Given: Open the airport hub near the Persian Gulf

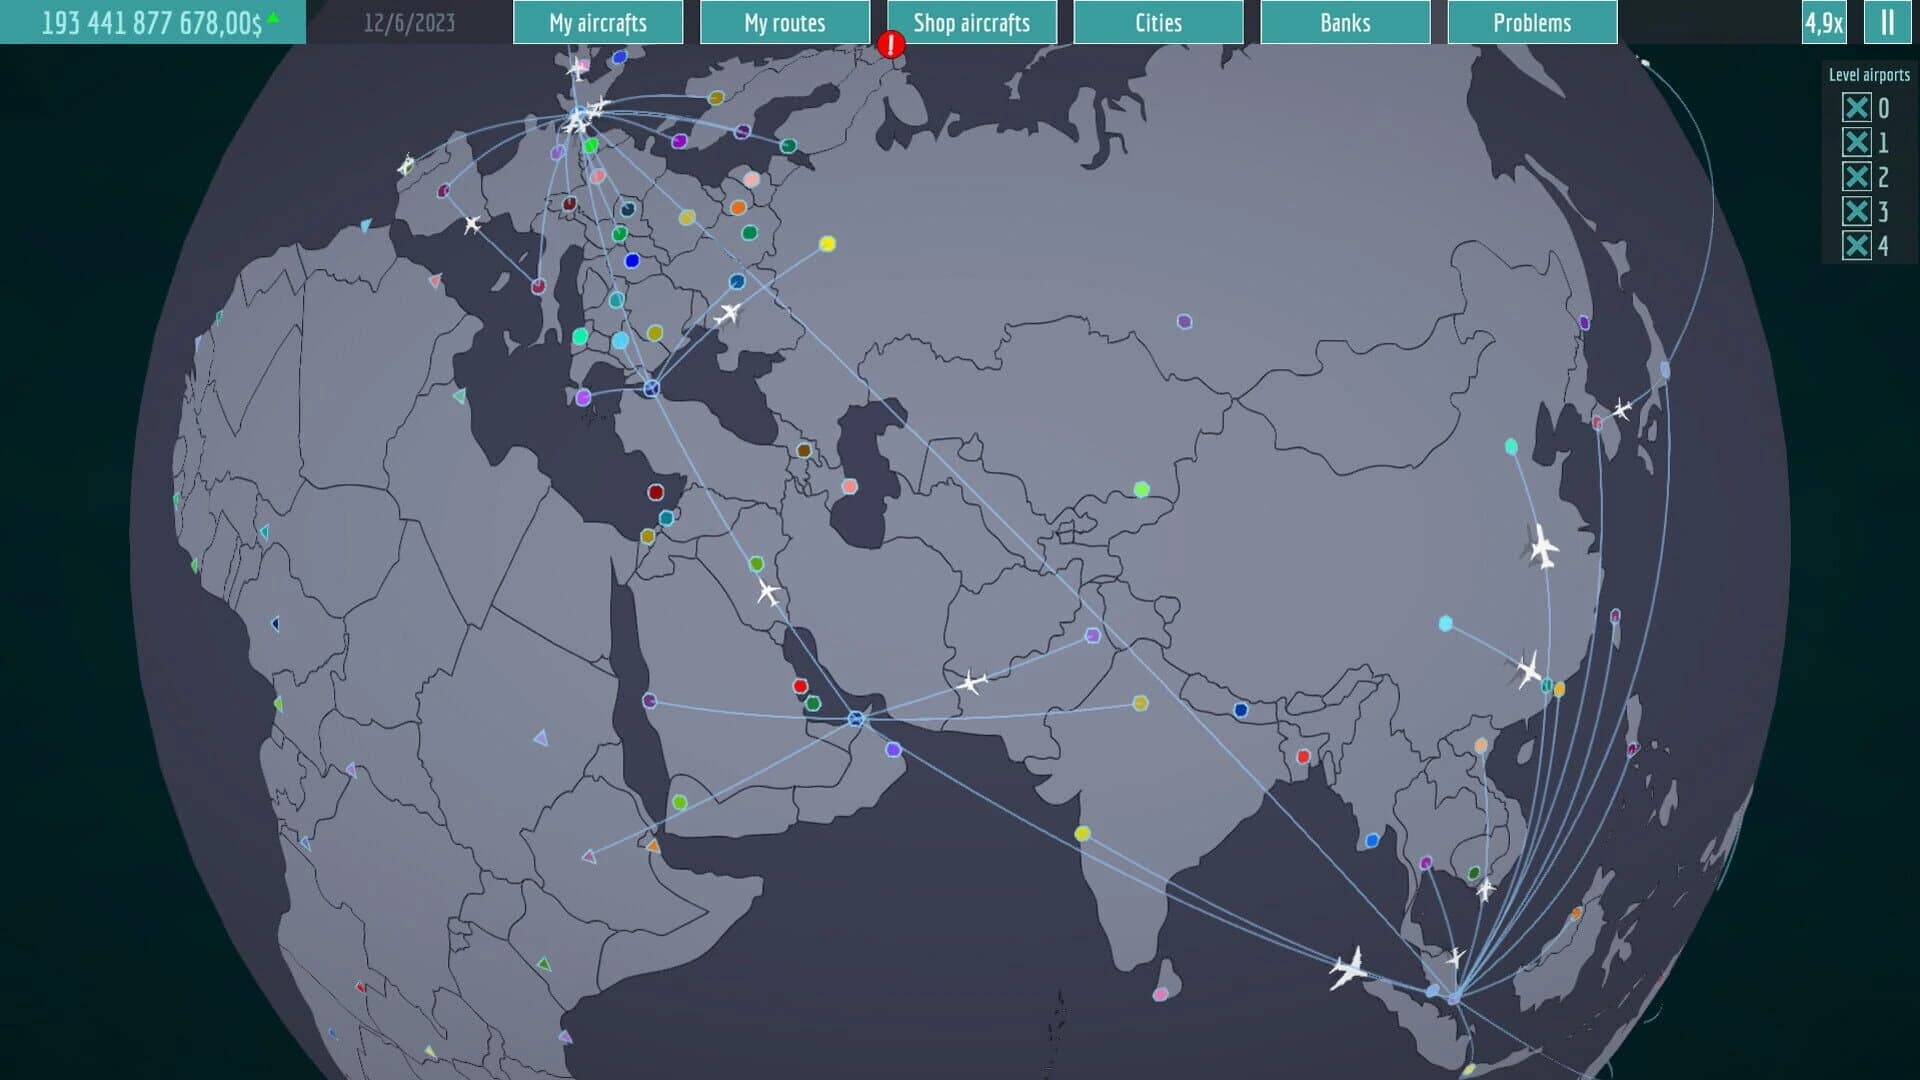Looking at the screenshot, I should (855, 717).
